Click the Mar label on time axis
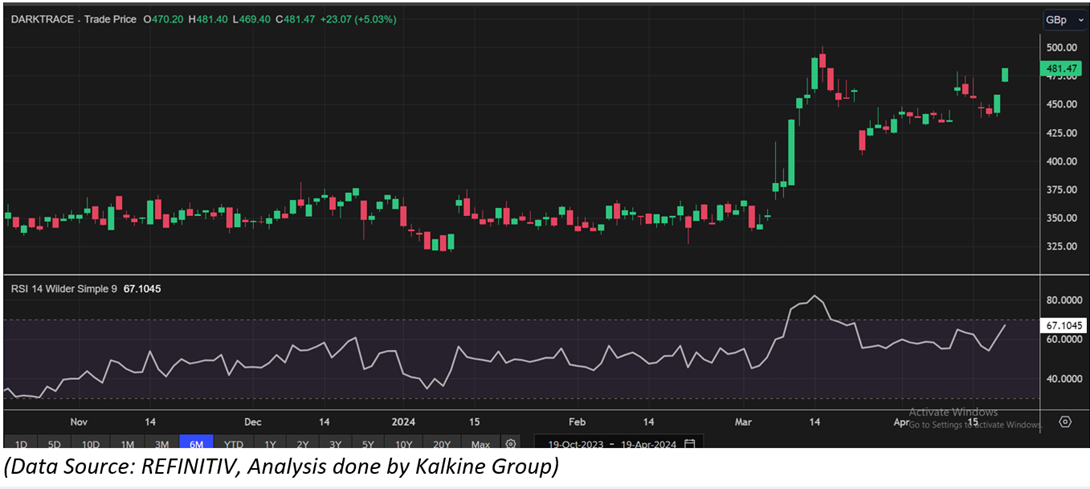The width and height of the screenshot is (1090, 489). (744, 422)
